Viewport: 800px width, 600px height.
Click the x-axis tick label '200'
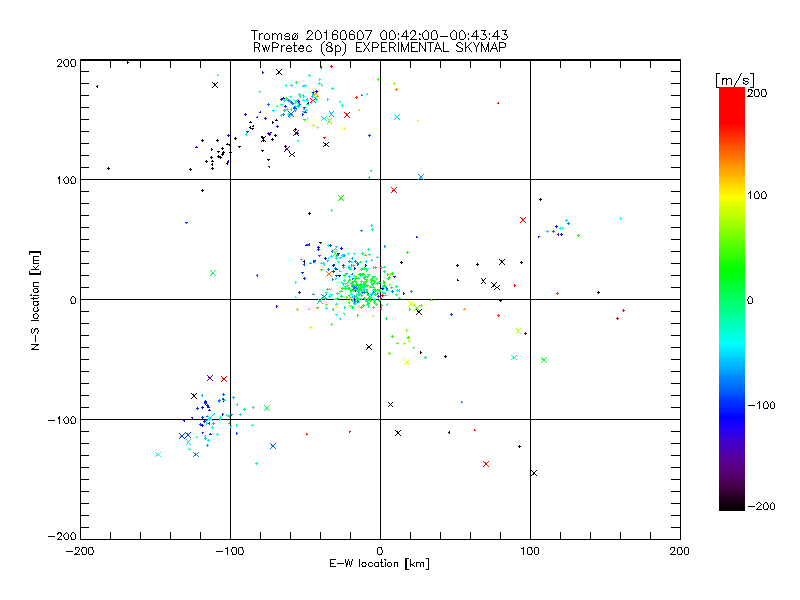[680, 551]
